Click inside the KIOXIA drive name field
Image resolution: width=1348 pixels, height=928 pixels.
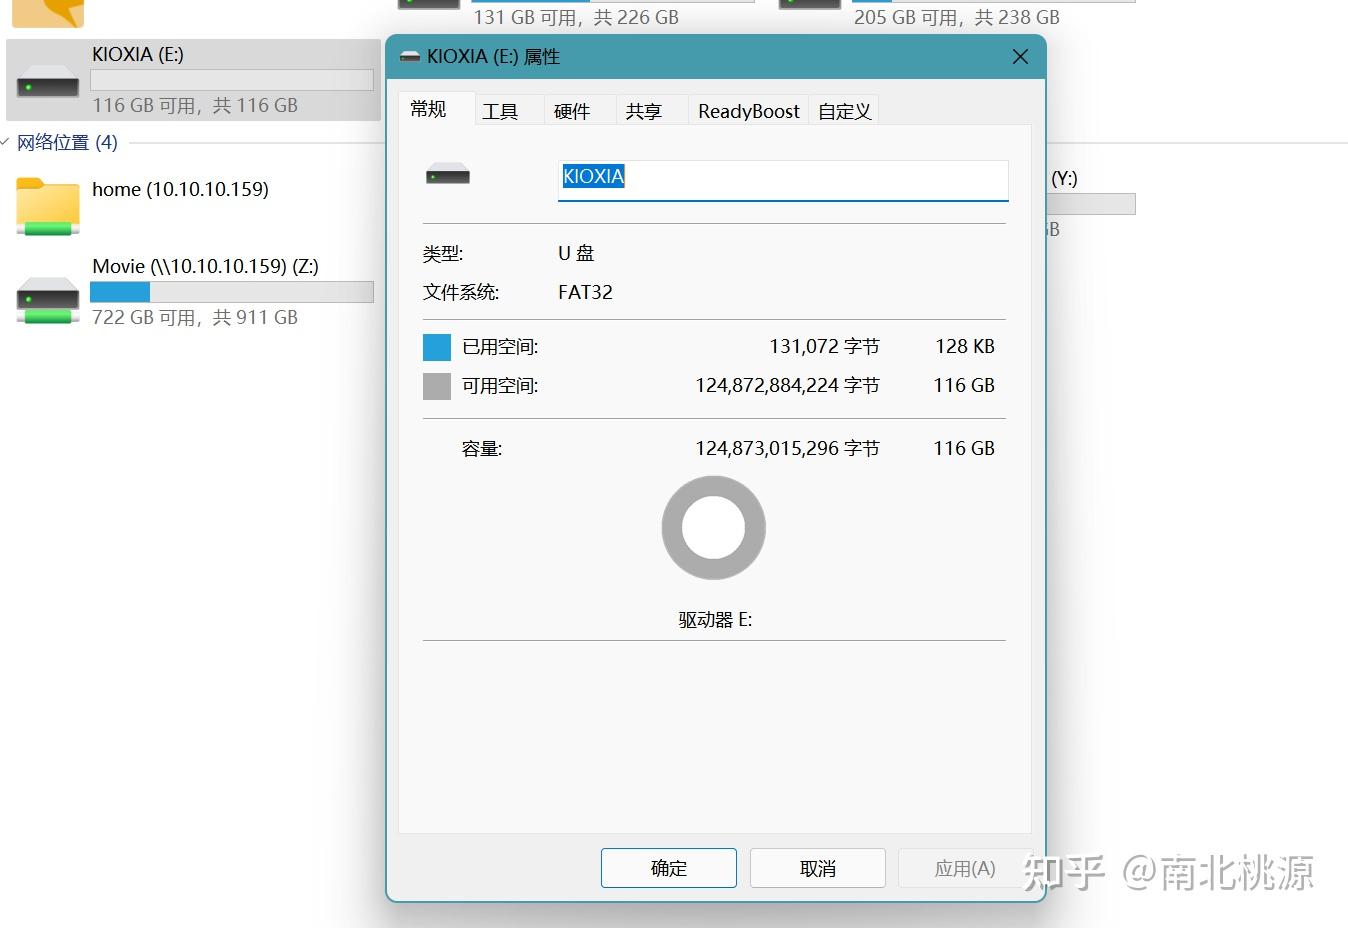coord(780,180)
